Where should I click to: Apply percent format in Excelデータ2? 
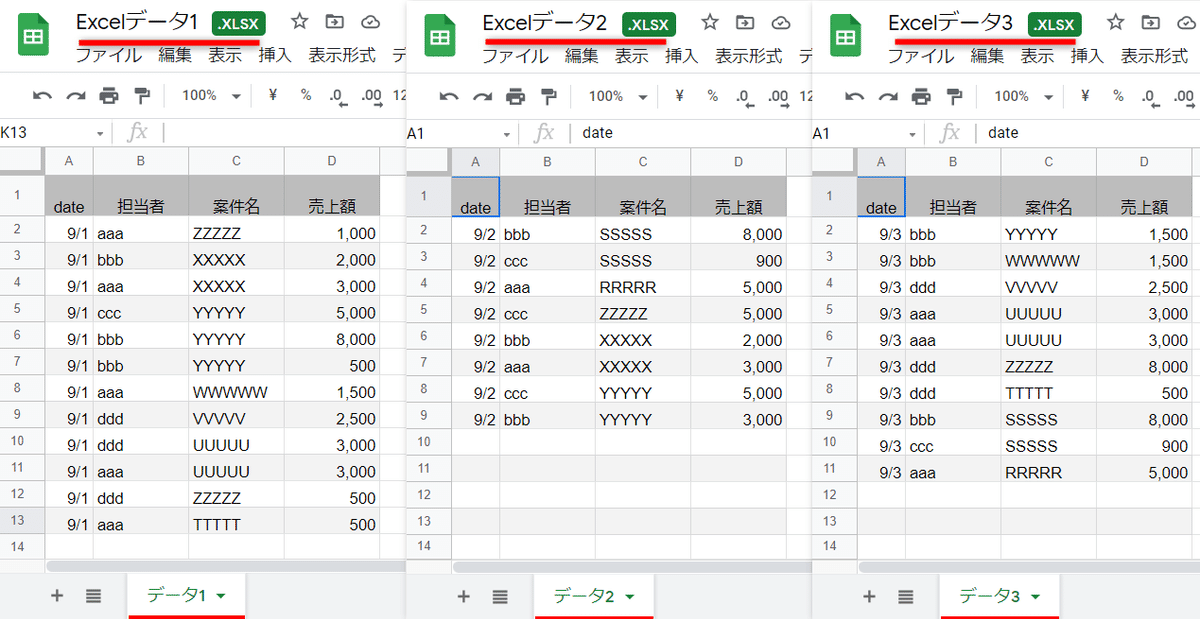(x=712, y=96)
